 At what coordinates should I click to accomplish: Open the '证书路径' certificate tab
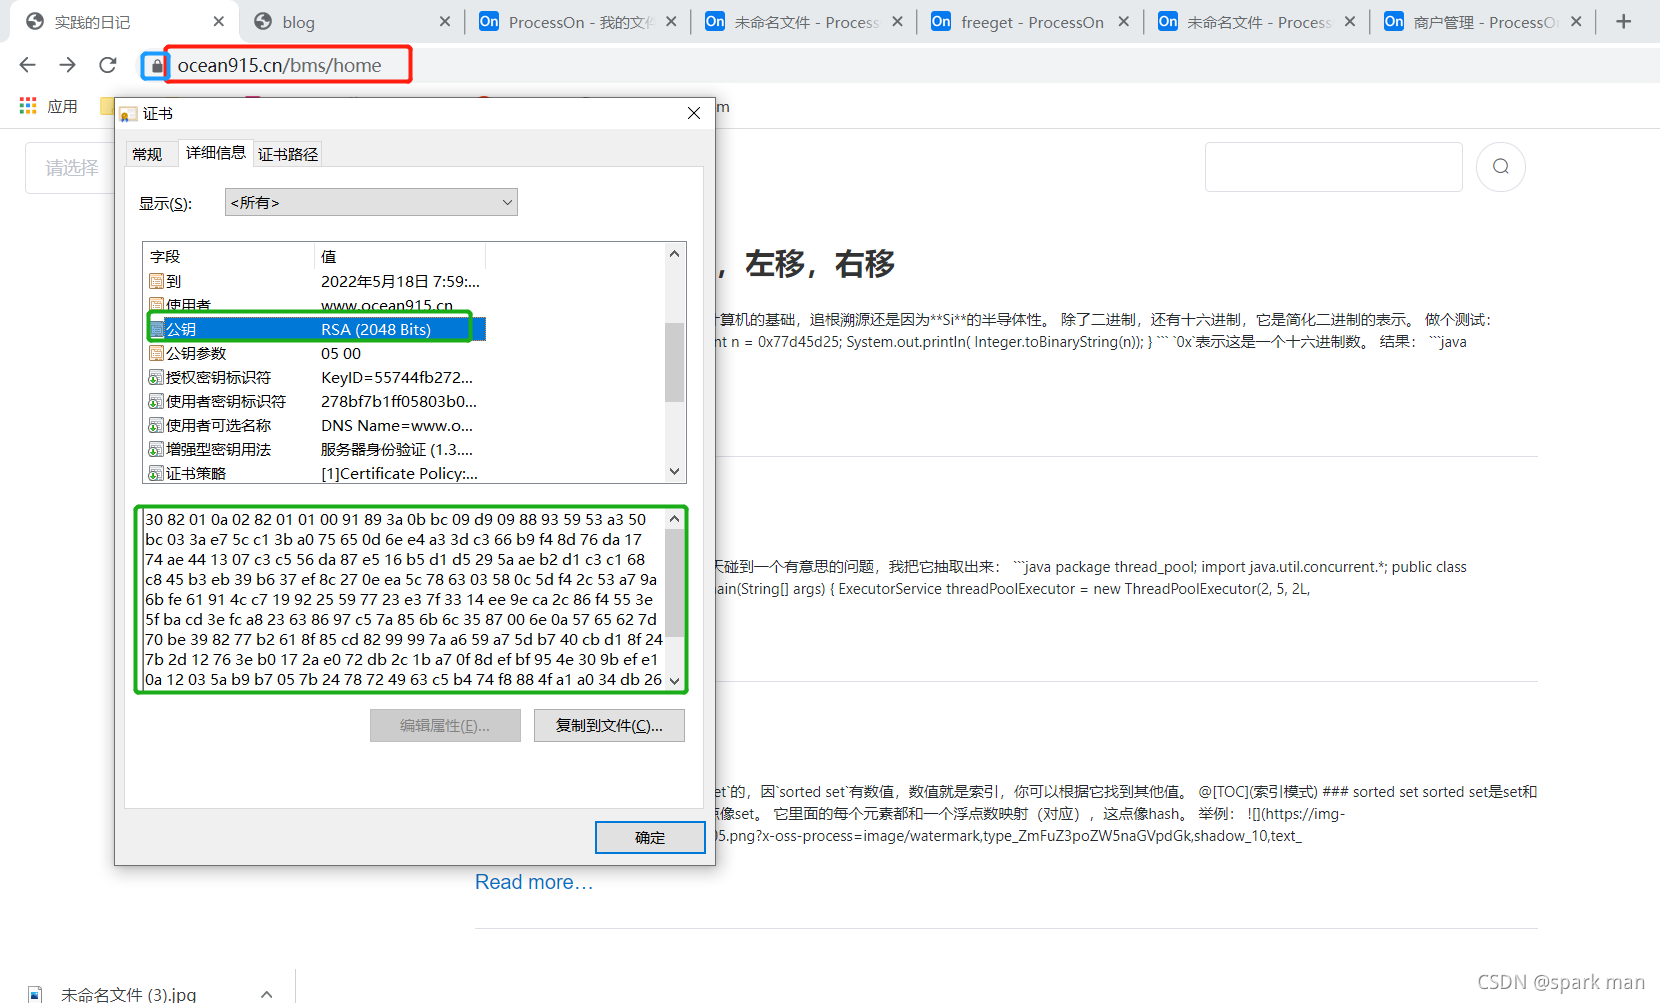pyautogui.click(x=288, y=154)
